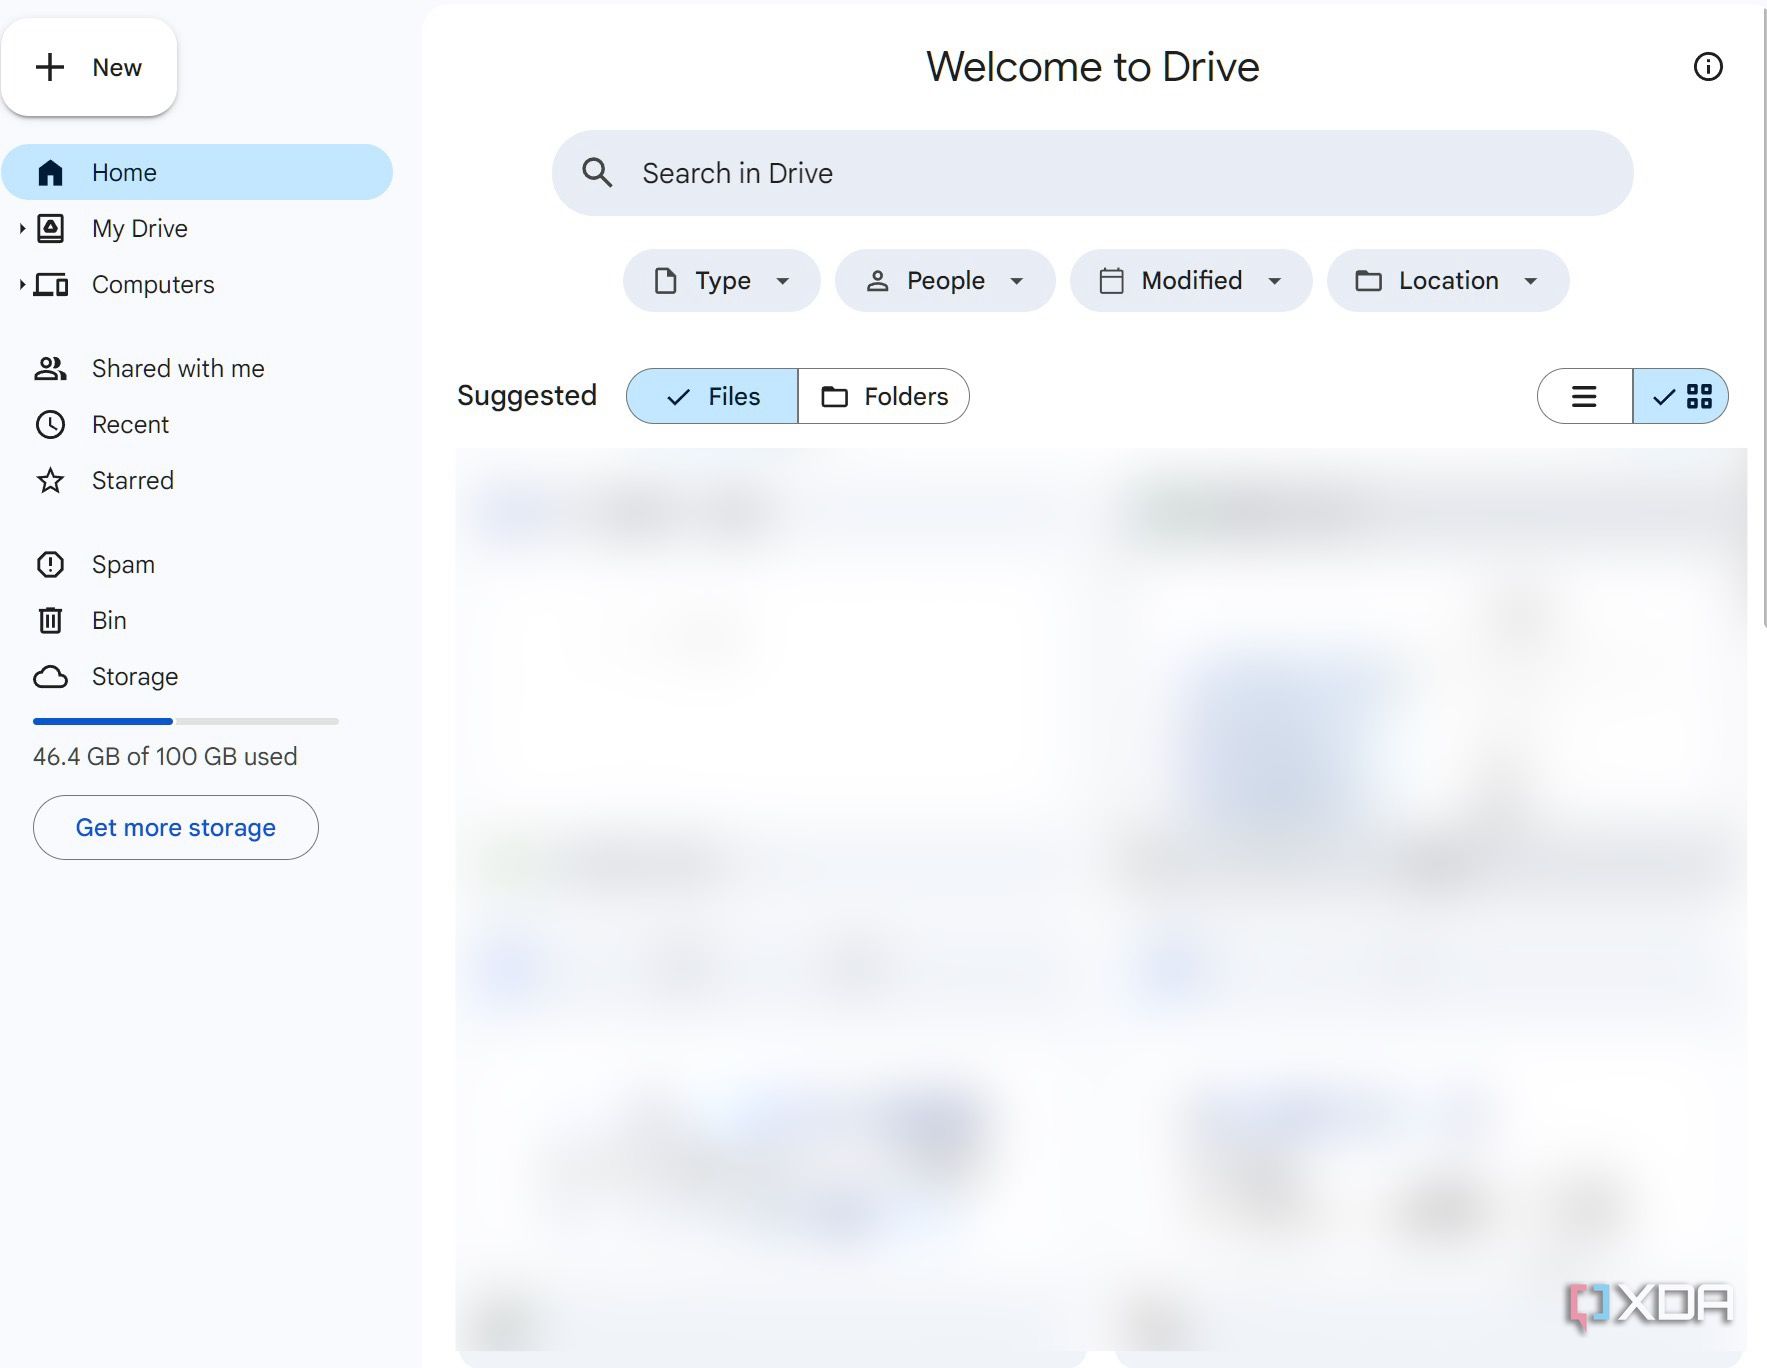The height and width of the screenshot is (1368, 1767).
Task: Click the New button
Action: pyautogui.click(x=89, y=67)
